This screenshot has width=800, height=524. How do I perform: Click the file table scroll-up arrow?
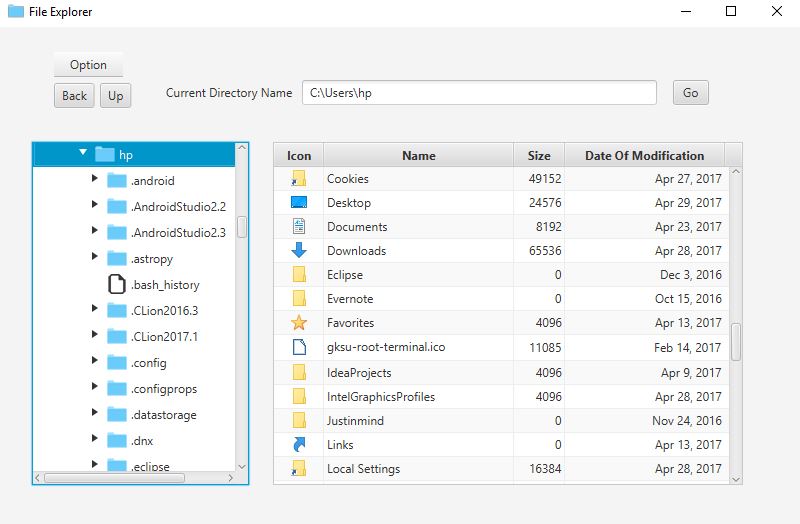coord(736,172)
